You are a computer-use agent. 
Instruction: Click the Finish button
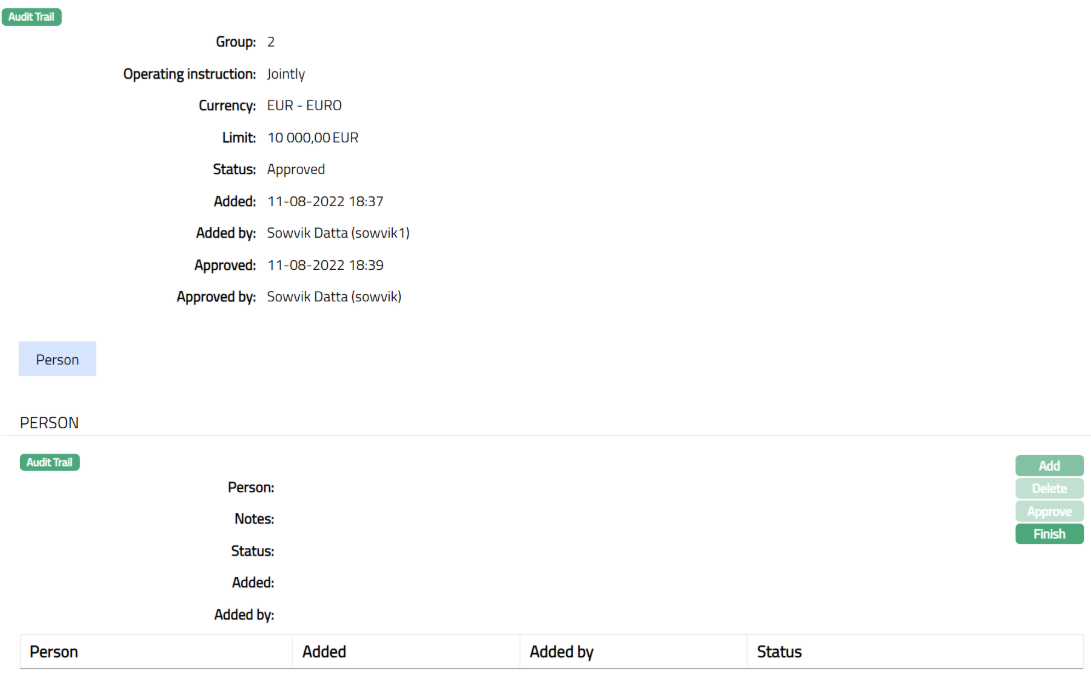pos(1049,534)
